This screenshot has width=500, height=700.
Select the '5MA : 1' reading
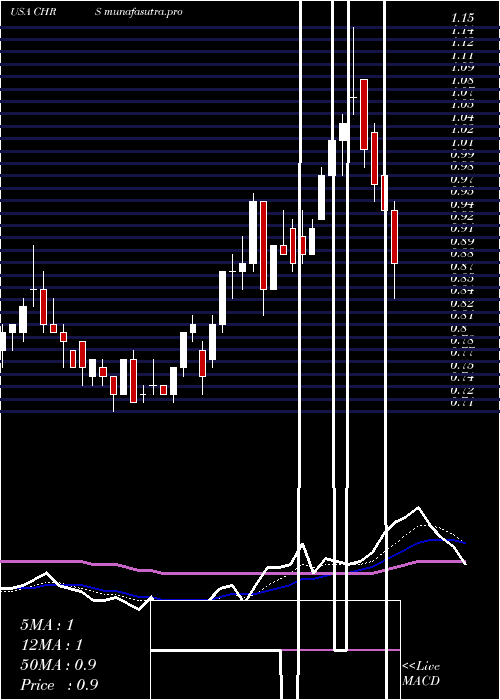(46, 625)
